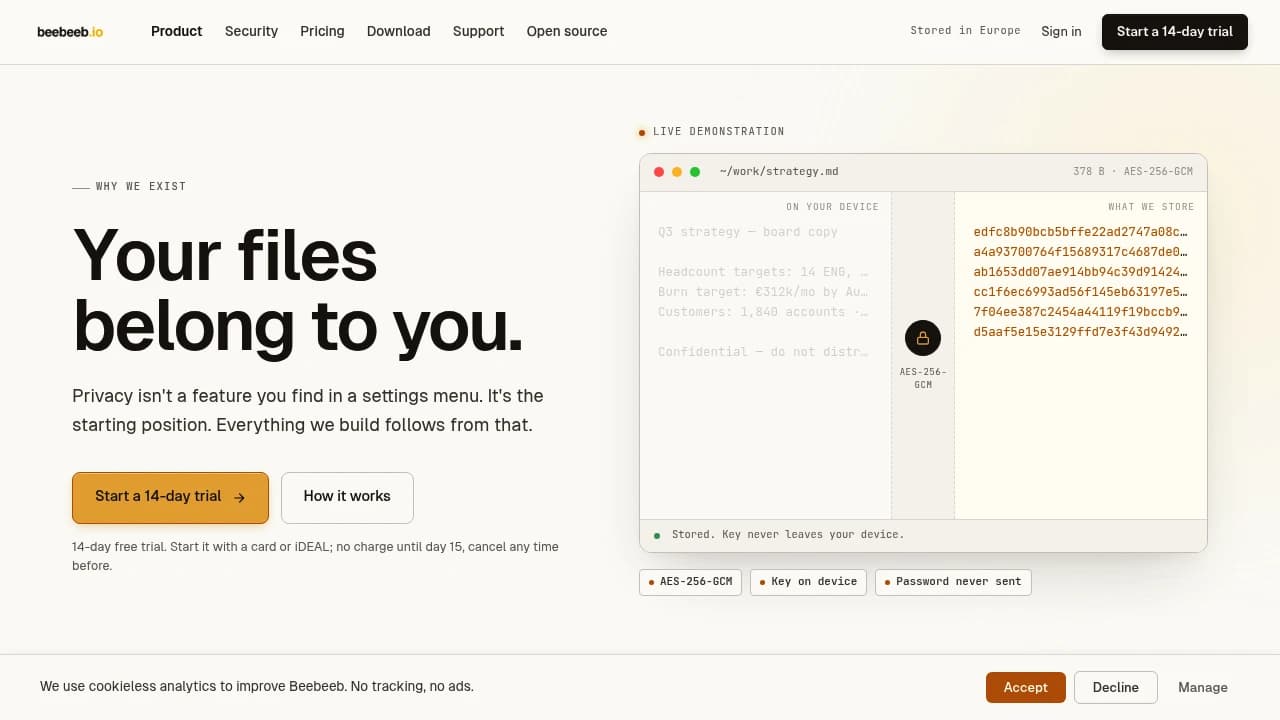Click the WHY WE EXIST label
Image resolution: width=1280 pixels, height=720 pixels.
(x=141, y=187)
